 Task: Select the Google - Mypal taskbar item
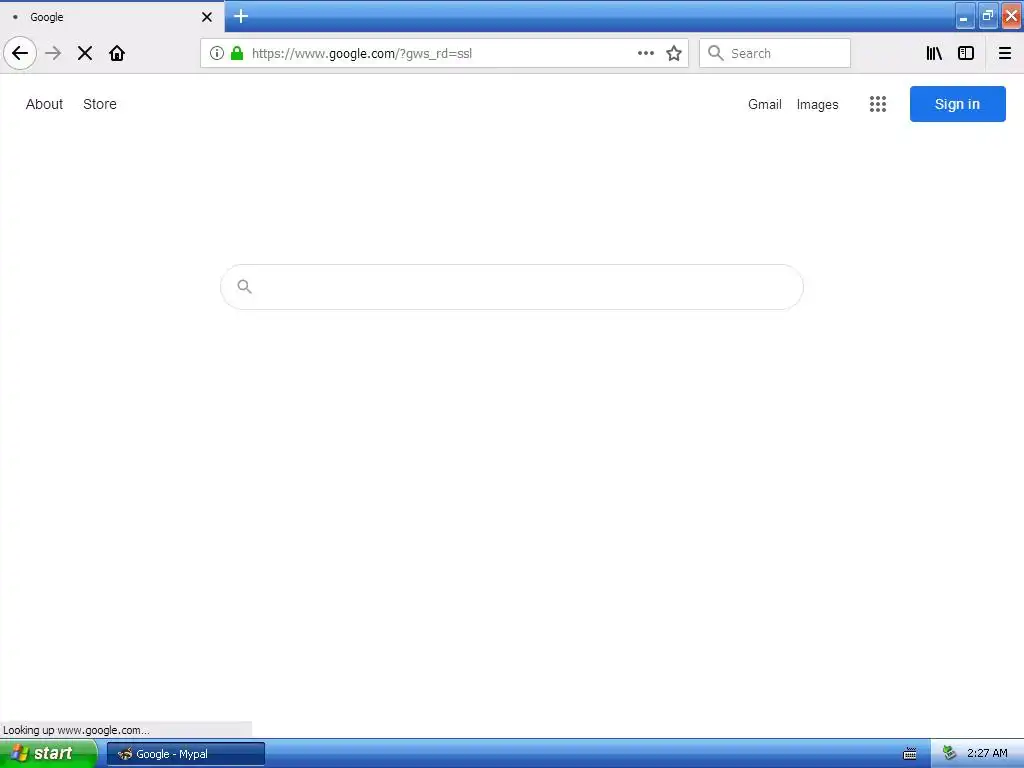coord(186,754)
